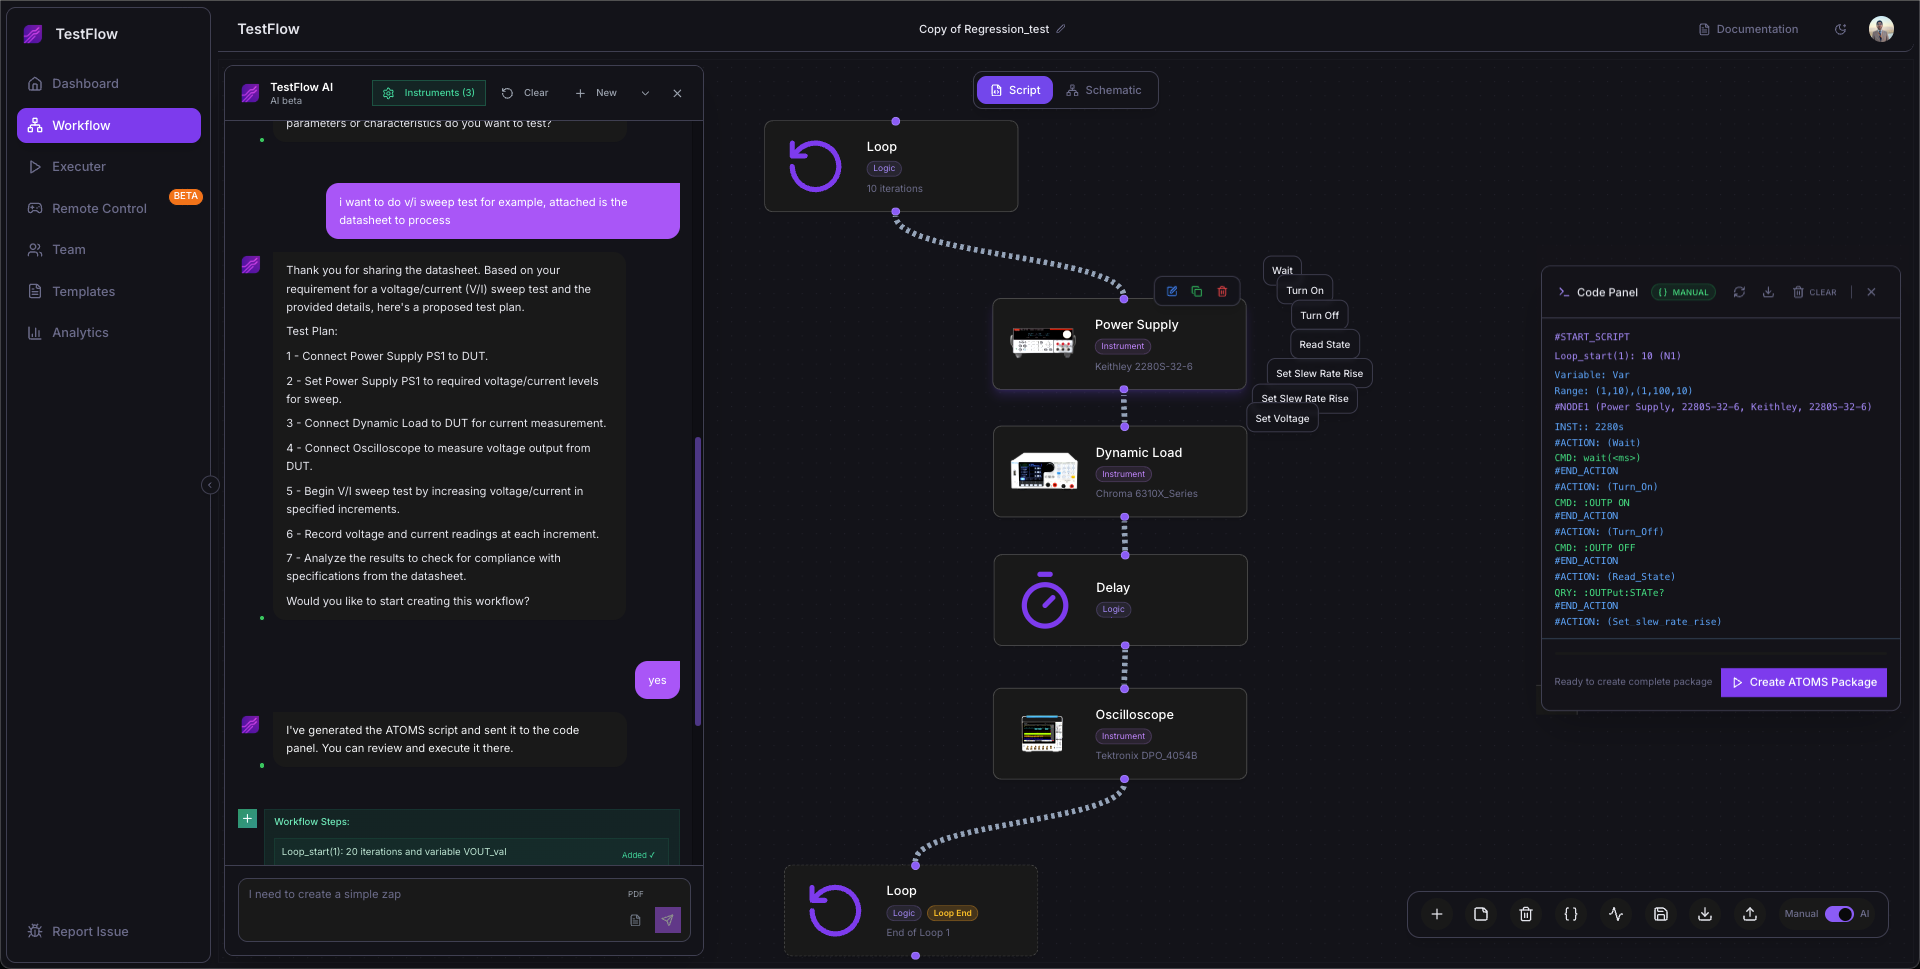Download the script from the Code Panel
This screenshot has width=1920, height=969.
[x=1768, y=292]
